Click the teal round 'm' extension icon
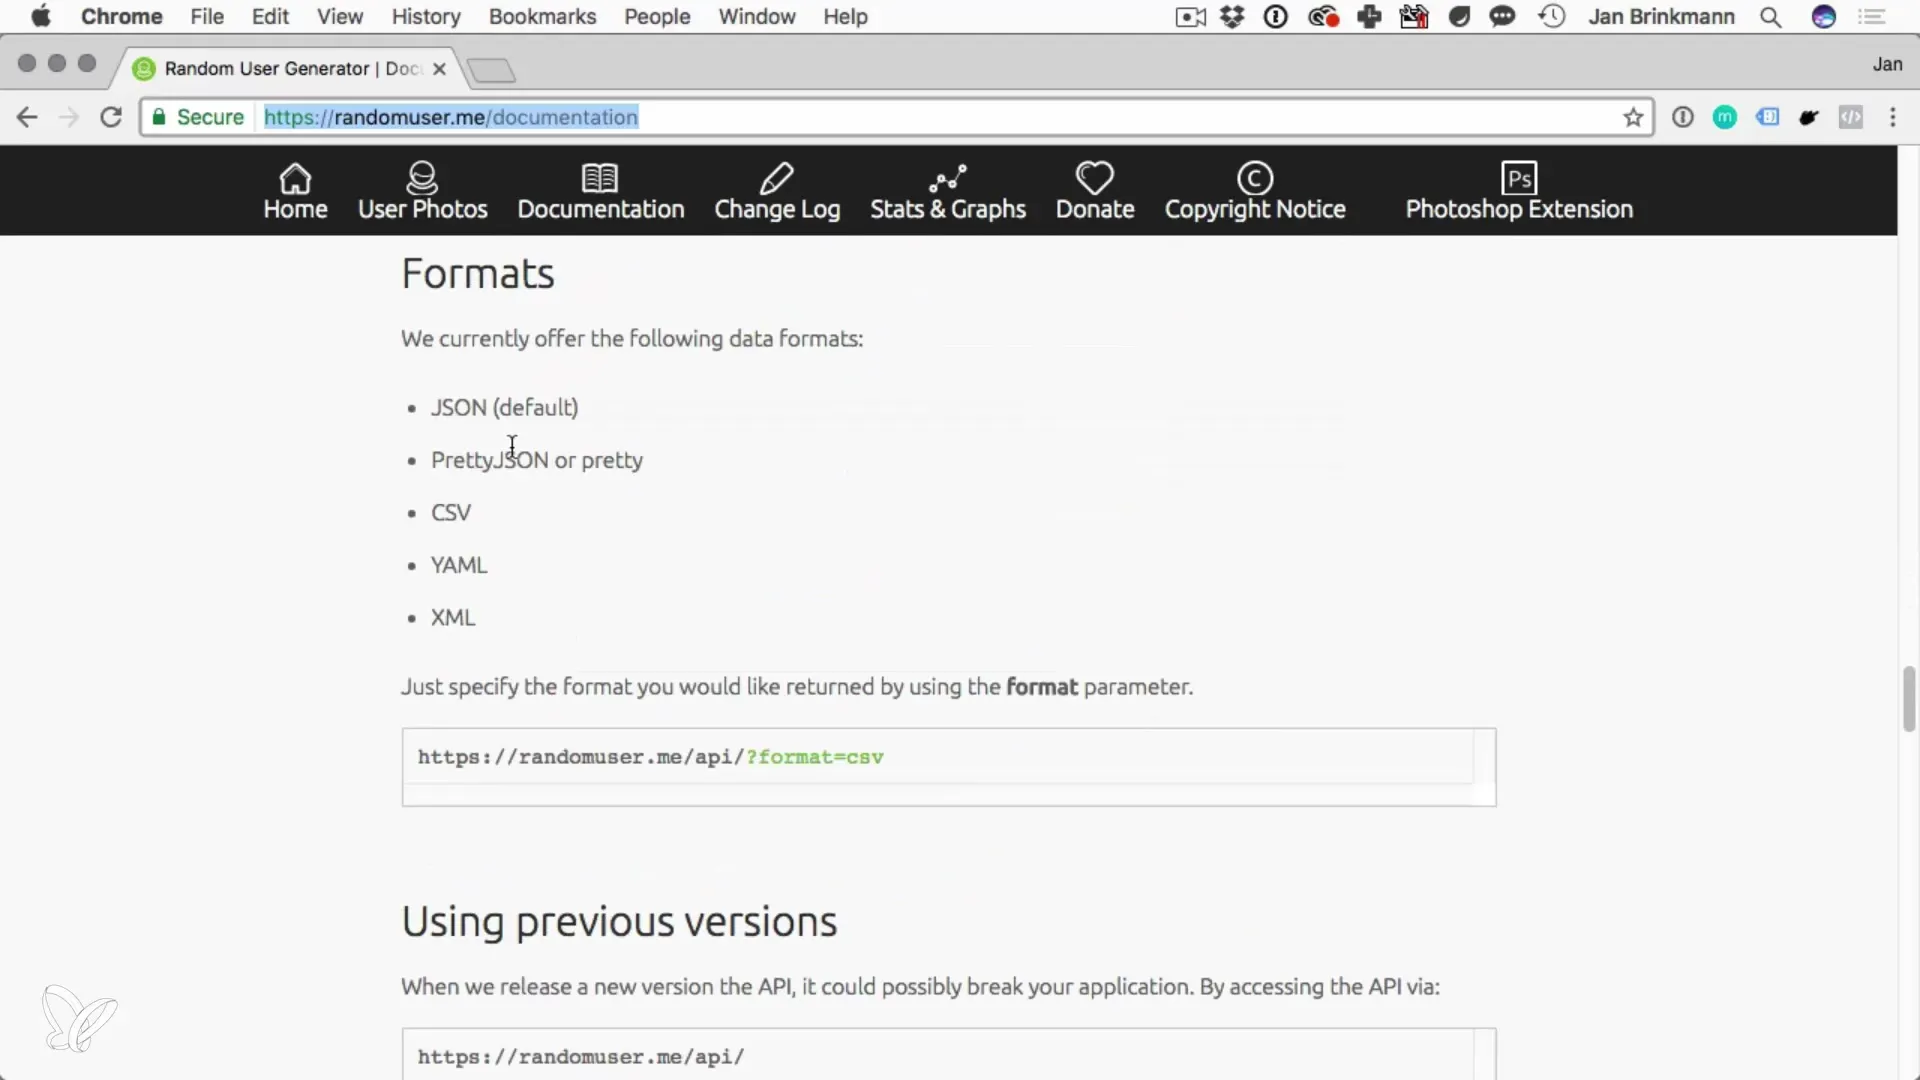 (1725, 117)
